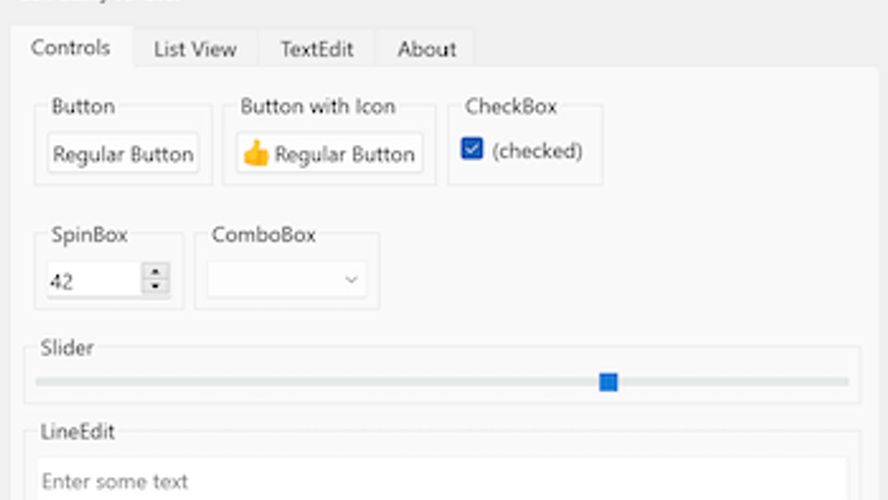Click the "Button with Icon" group title

[x=318, y=106]
